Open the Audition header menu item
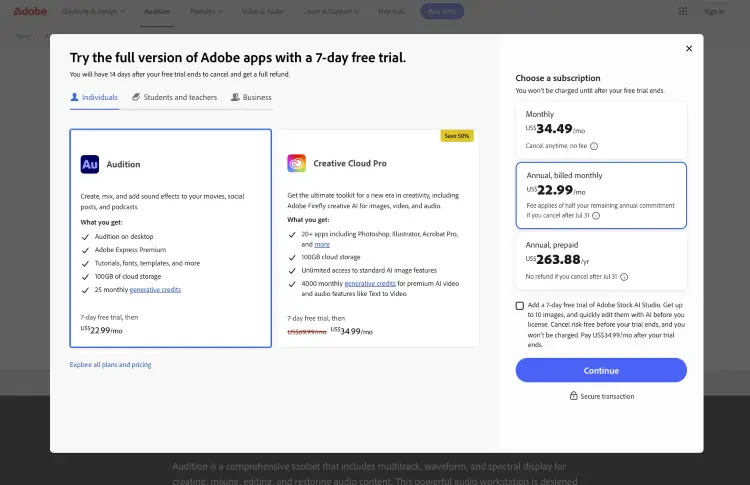 pos(157,11)
